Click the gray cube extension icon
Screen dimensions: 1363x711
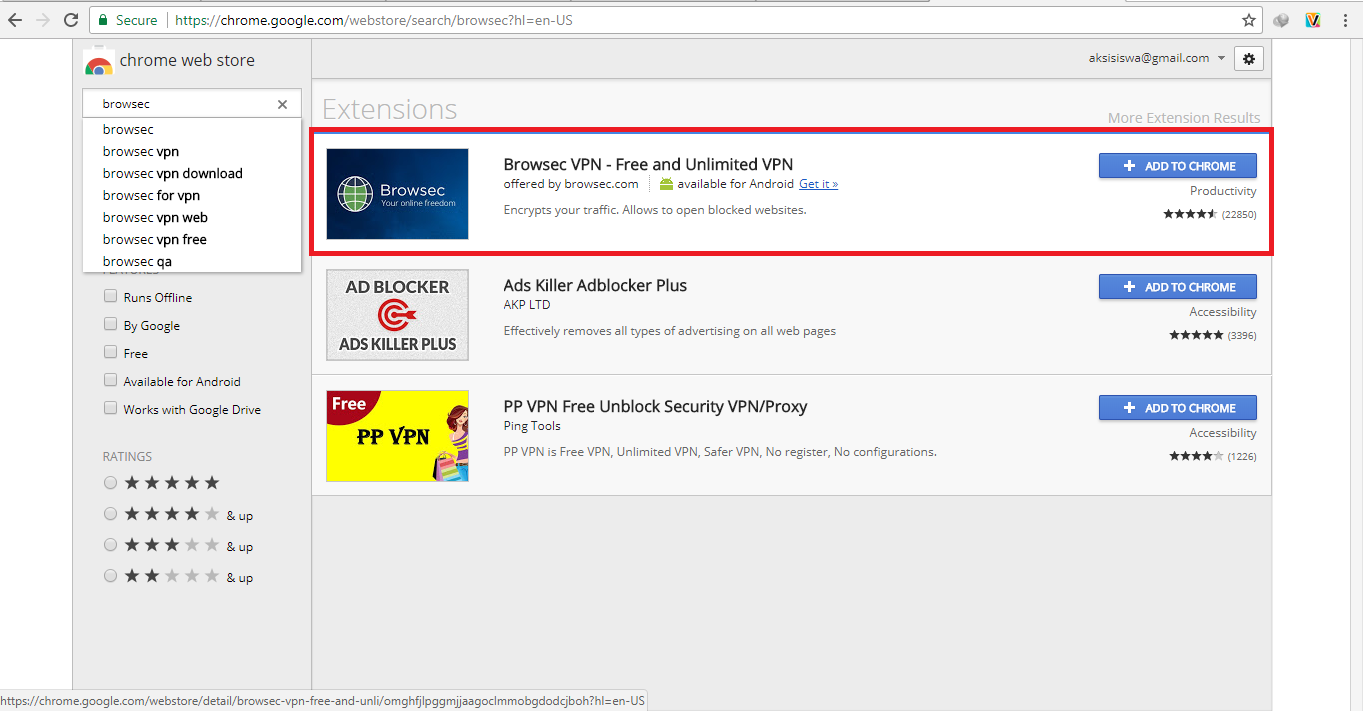1282,20
